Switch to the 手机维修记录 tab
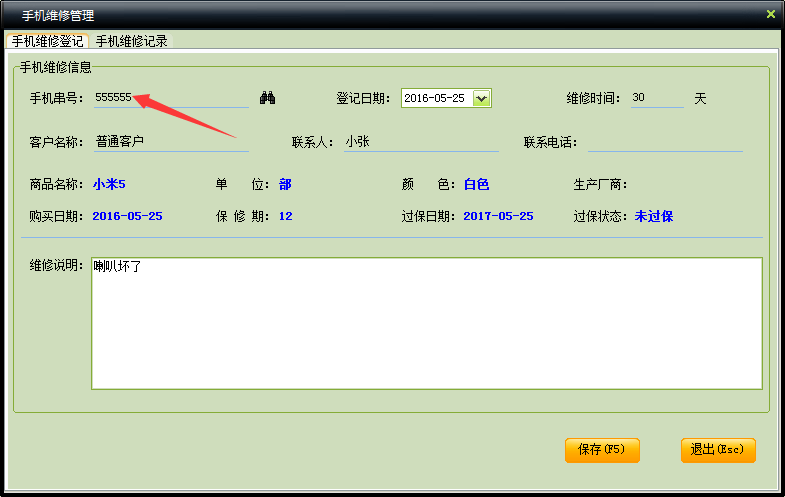 pos(132,41)
